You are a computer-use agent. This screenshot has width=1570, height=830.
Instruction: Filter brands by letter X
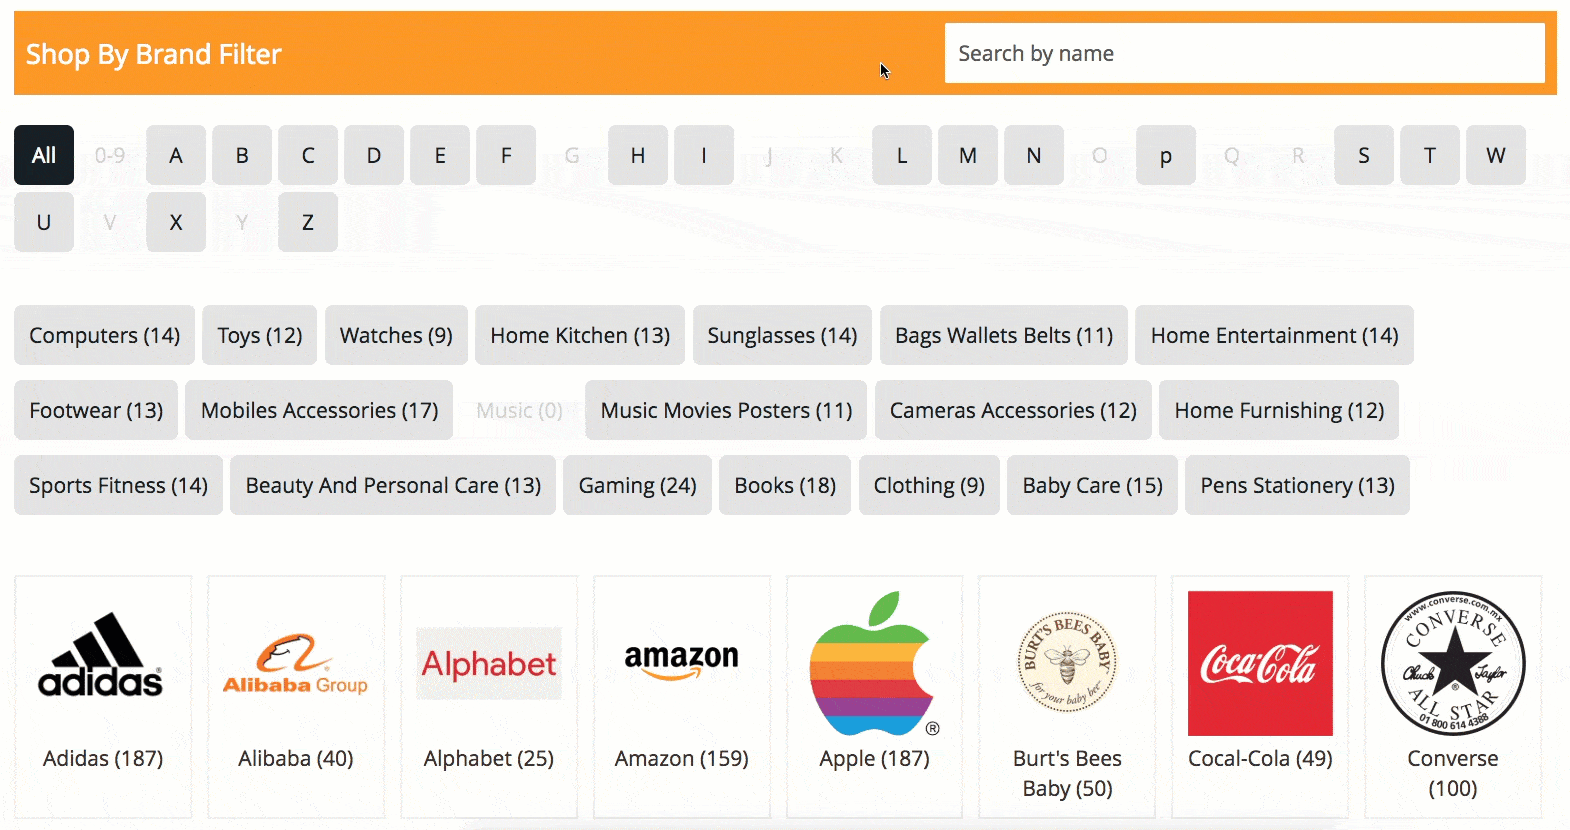(x=176, y=222)
